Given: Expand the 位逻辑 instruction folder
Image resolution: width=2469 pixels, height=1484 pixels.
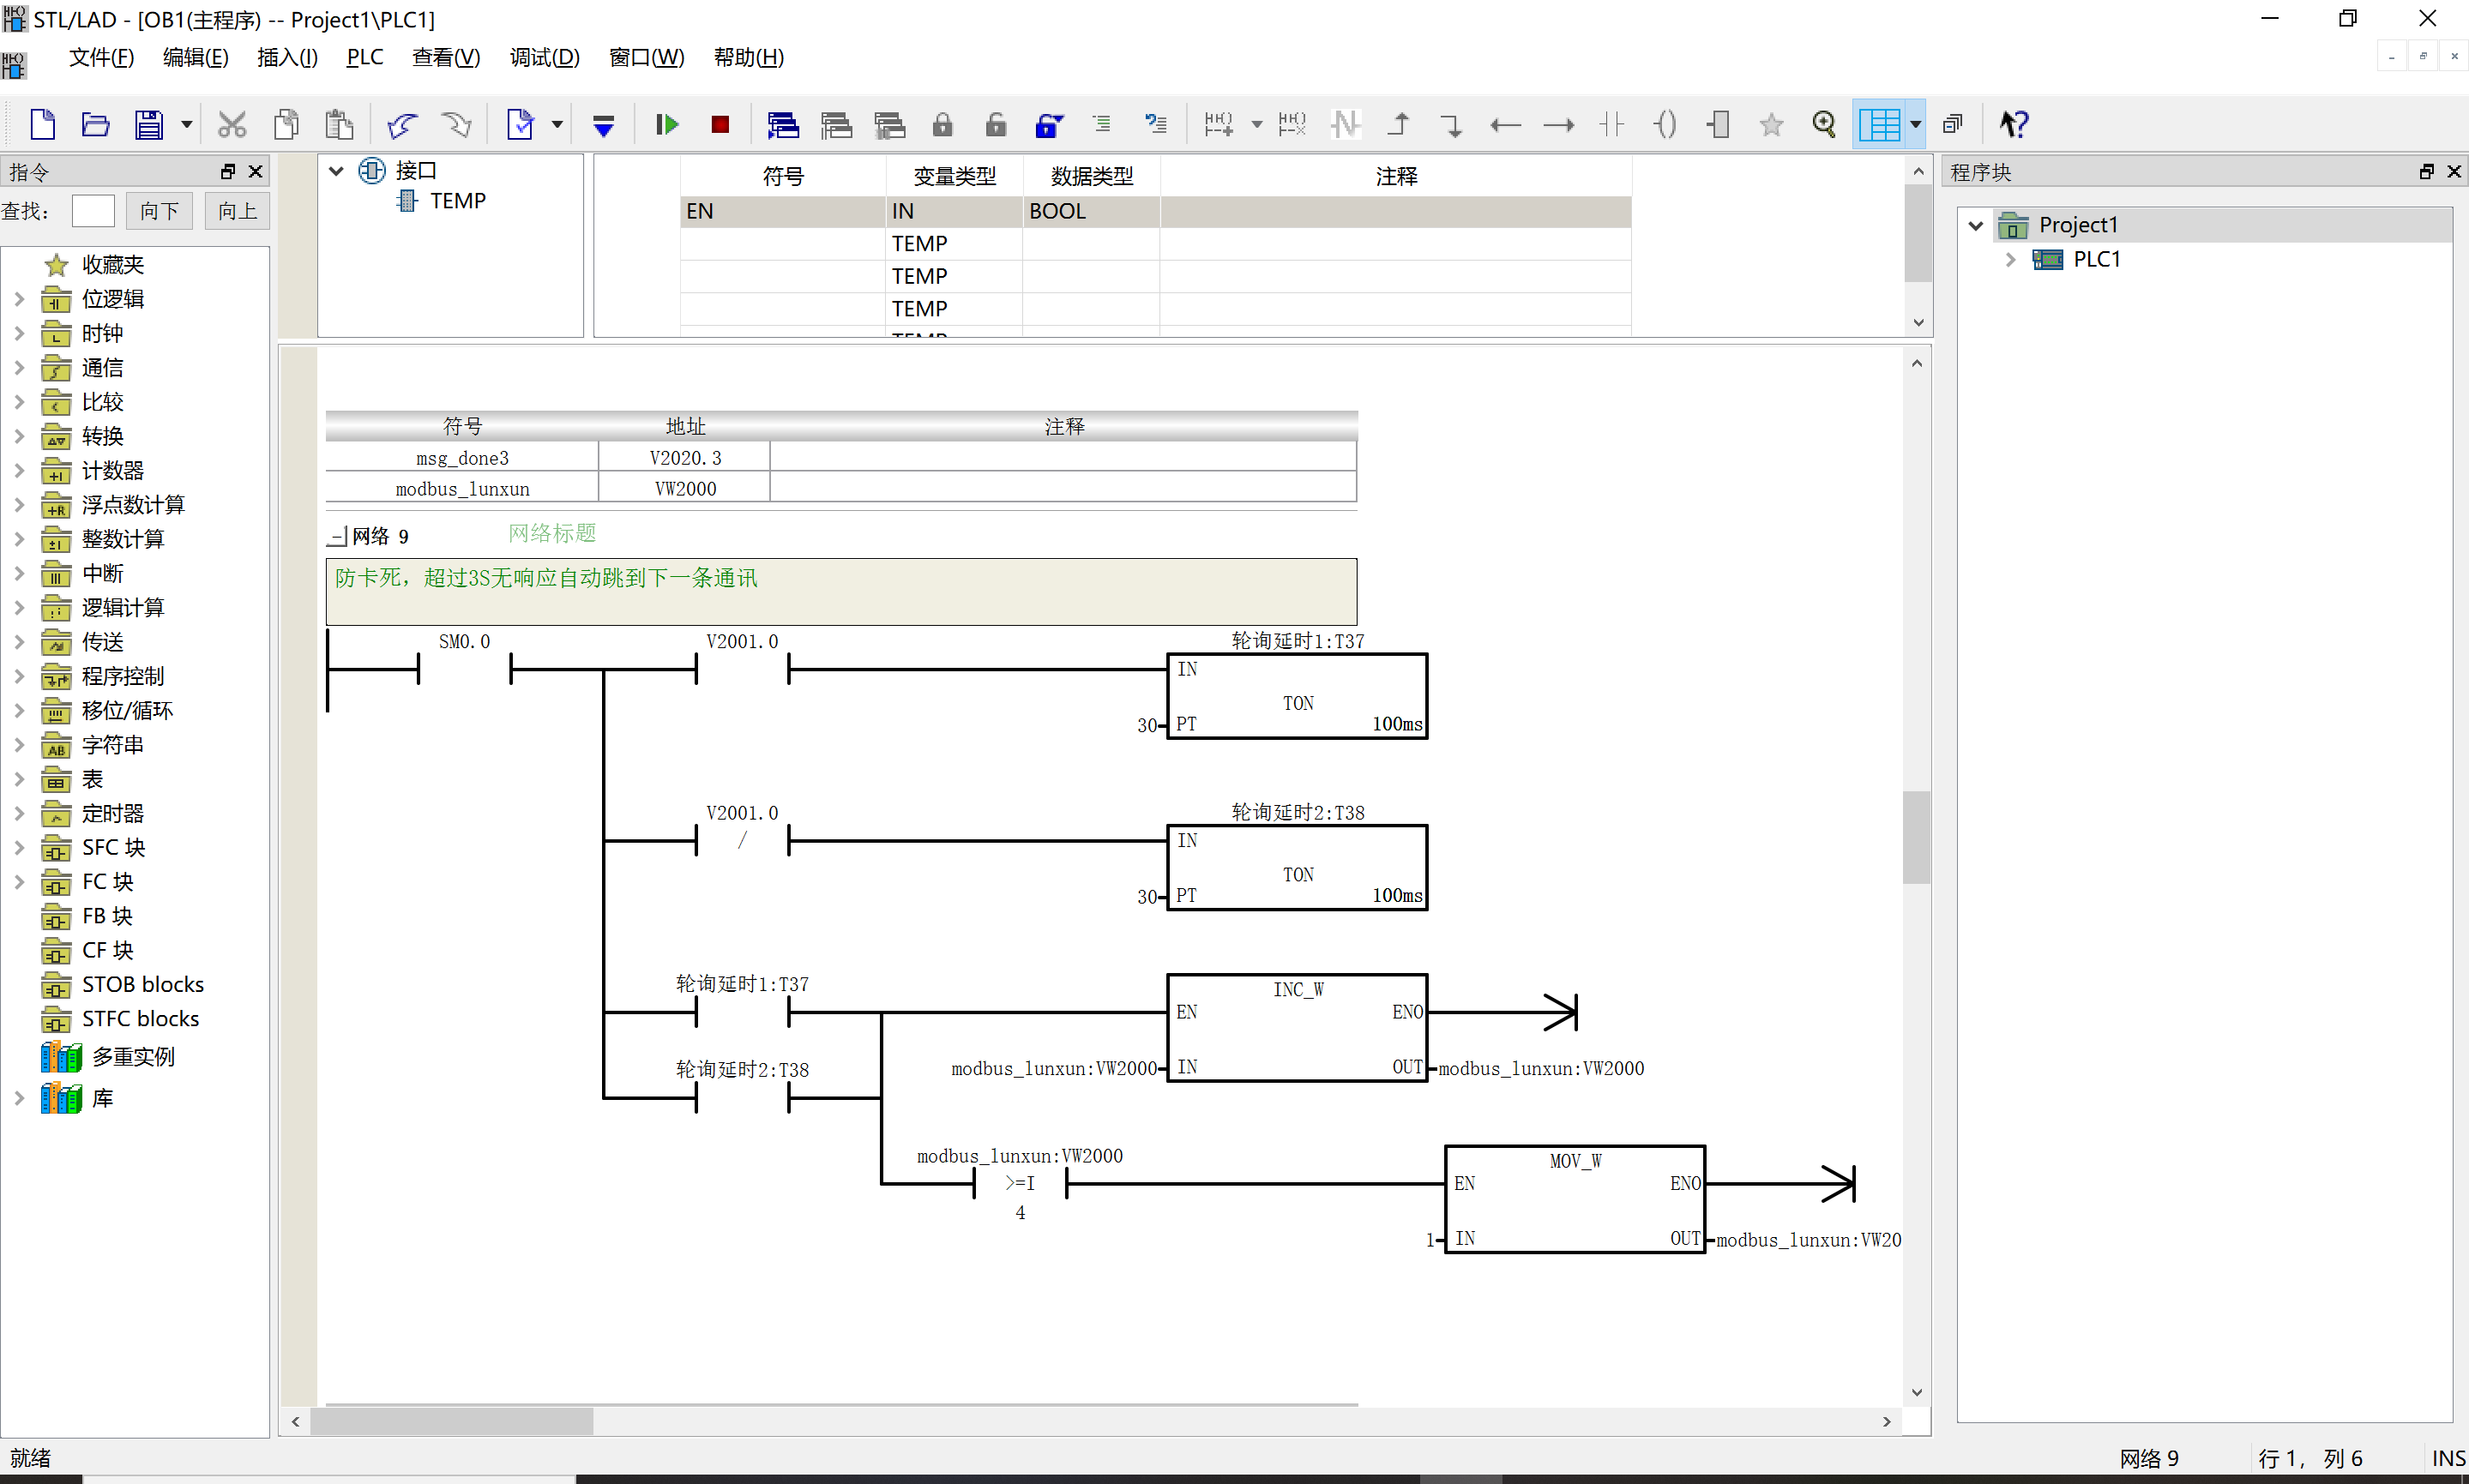Looking at the screenshot, I should [19, 298].
